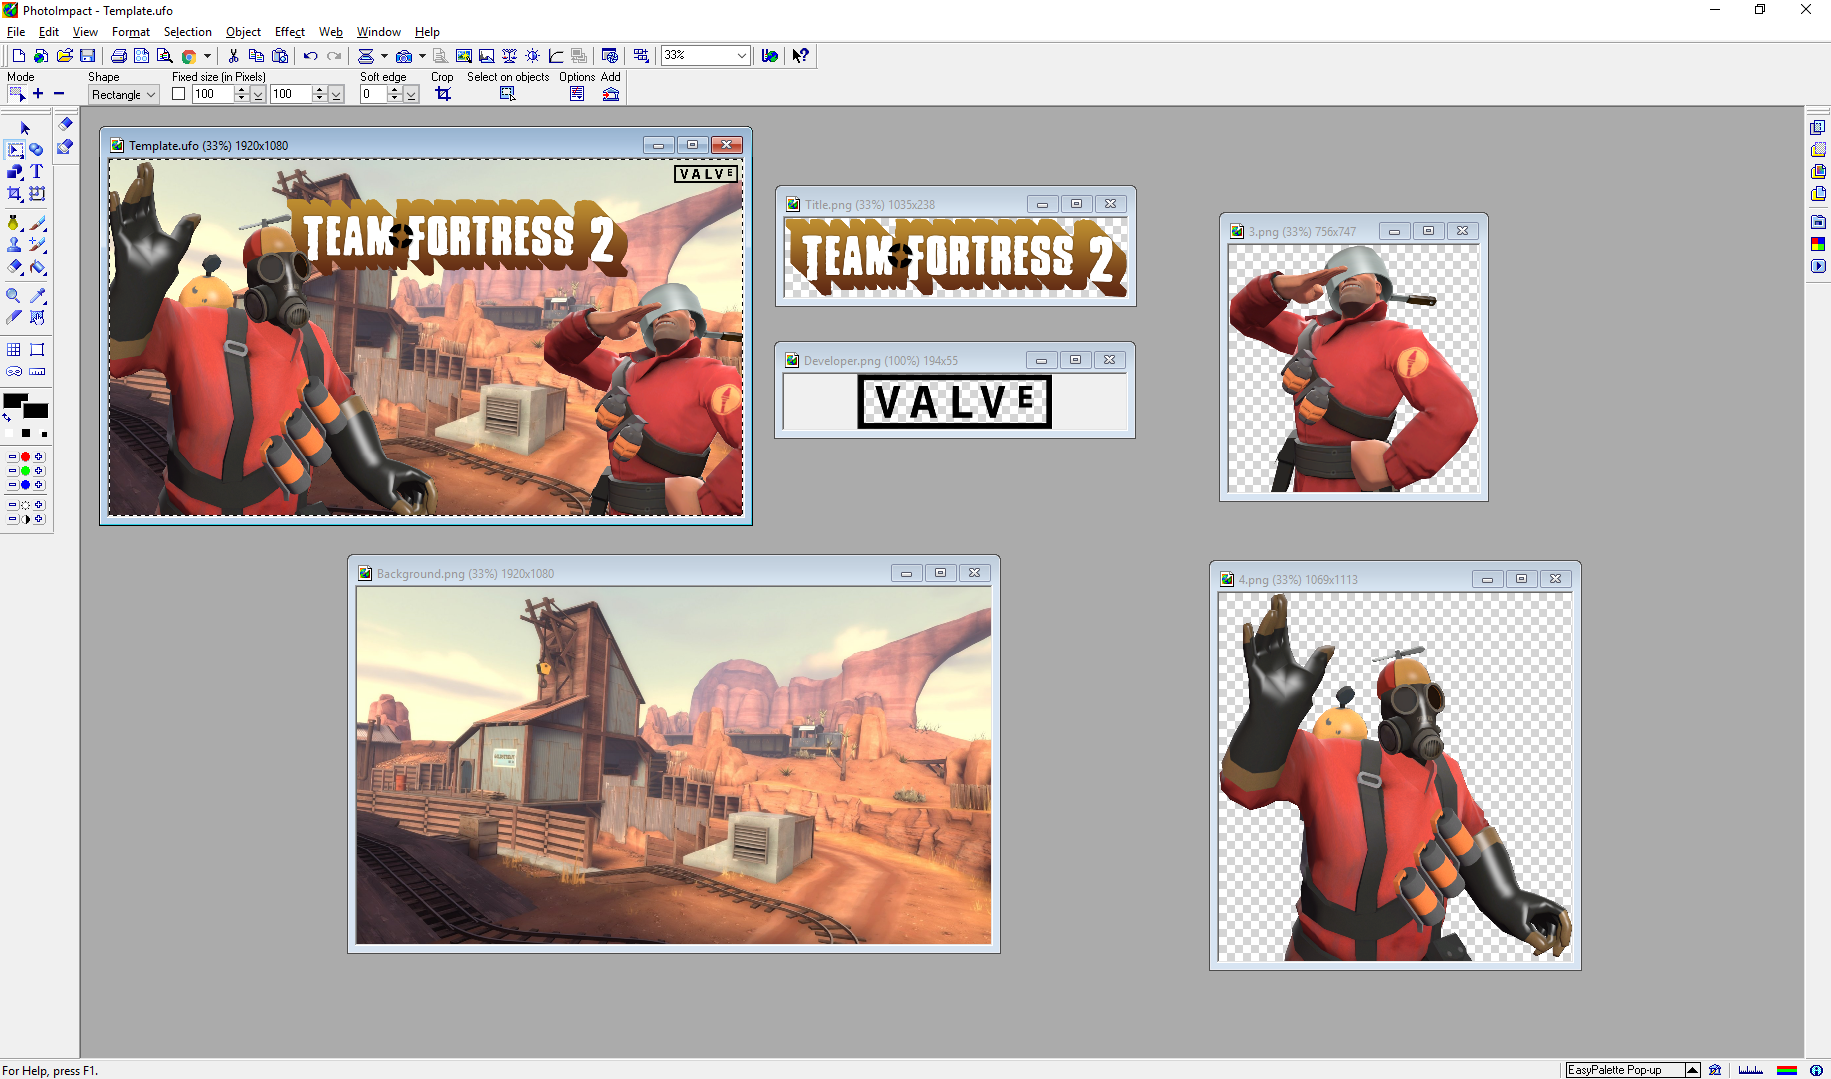1831x1079 pixels.
Task: Open the Window menu
Action: 379,32
